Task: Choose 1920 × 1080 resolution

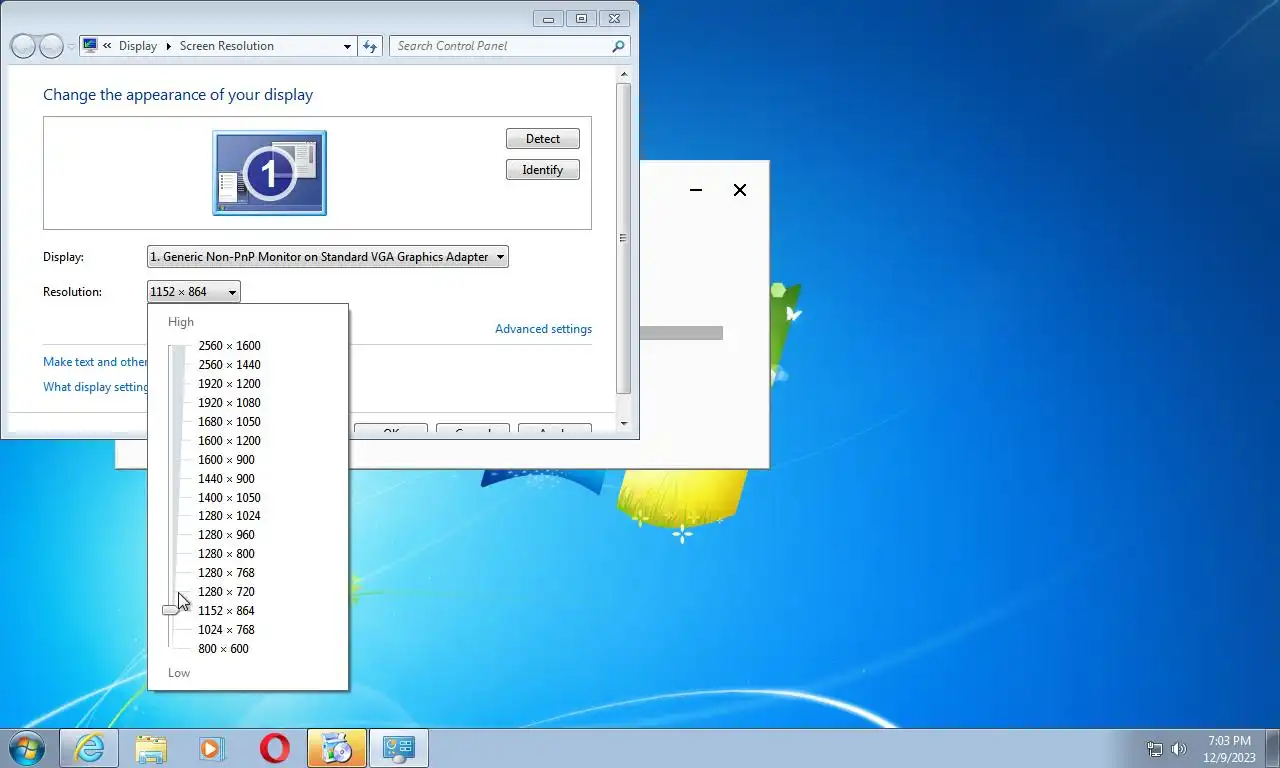Action: 229,403
